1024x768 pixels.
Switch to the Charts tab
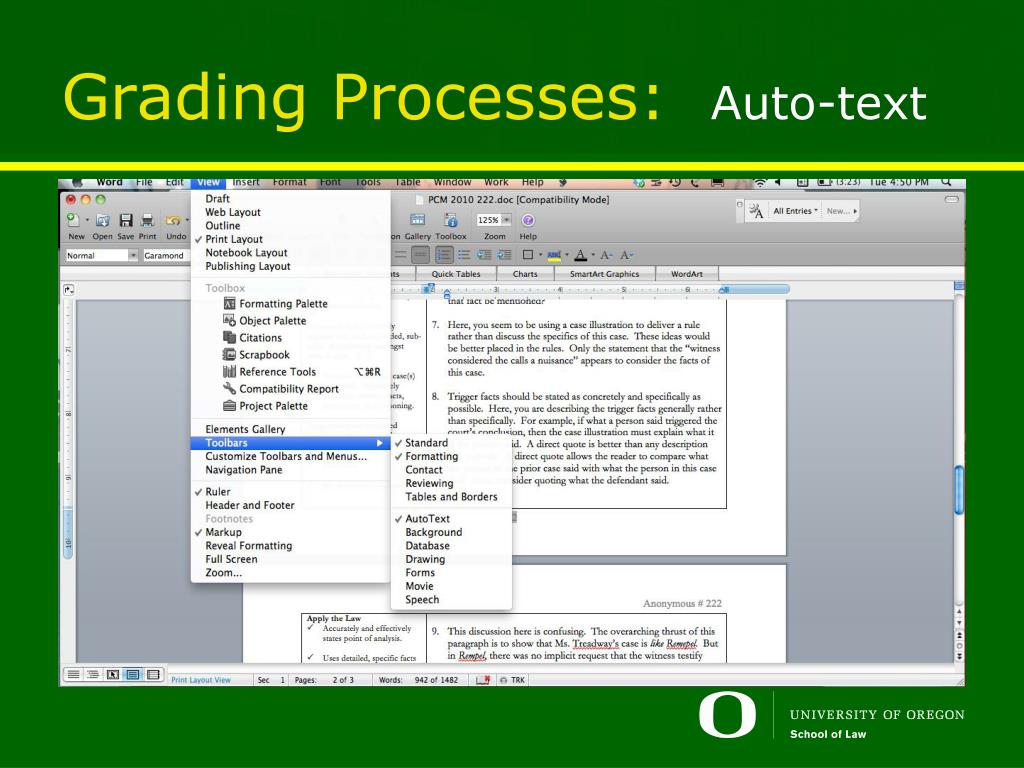click(x=525, y=274)
